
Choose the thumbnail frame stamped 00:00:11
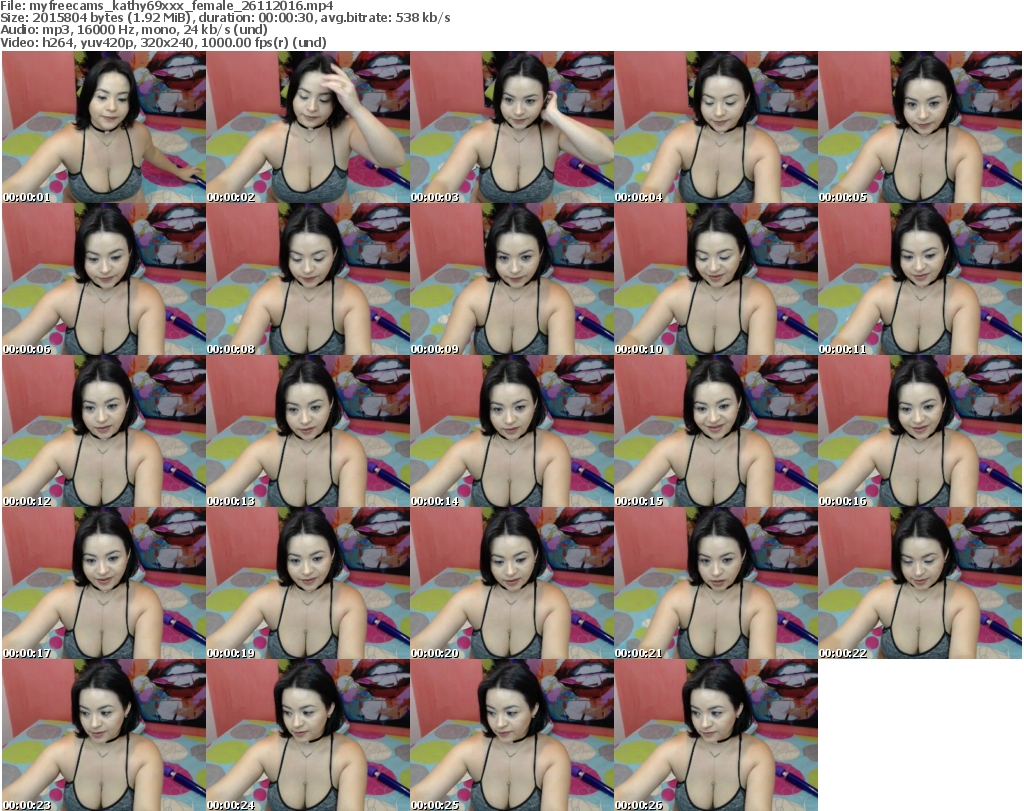click(x=920, y=279)
